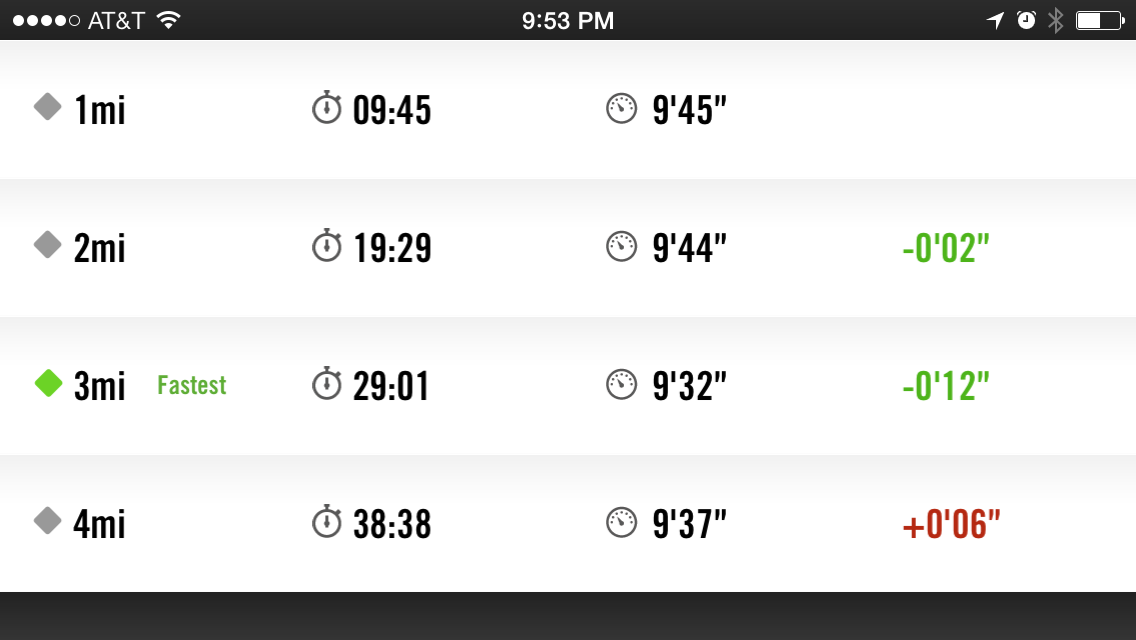Tap the 9:53 PM status bar clock
Viewport: 1136px width, 640px height.
coord(568,20)
